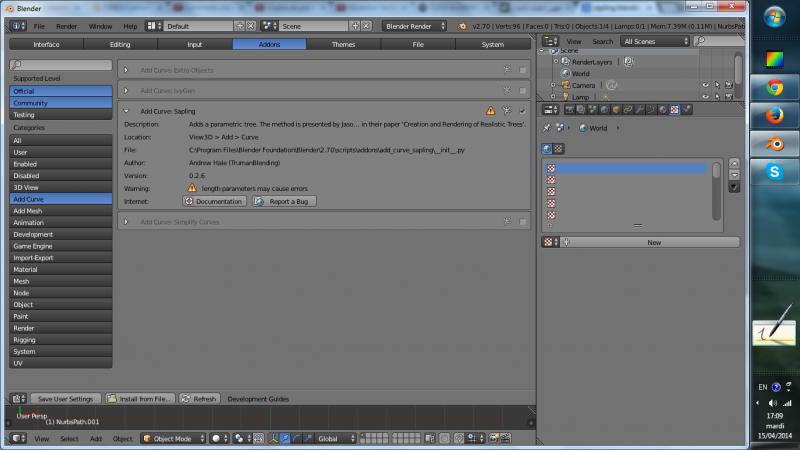
Task: Switch to the Input preferences tab
Action: coord(194,44)
